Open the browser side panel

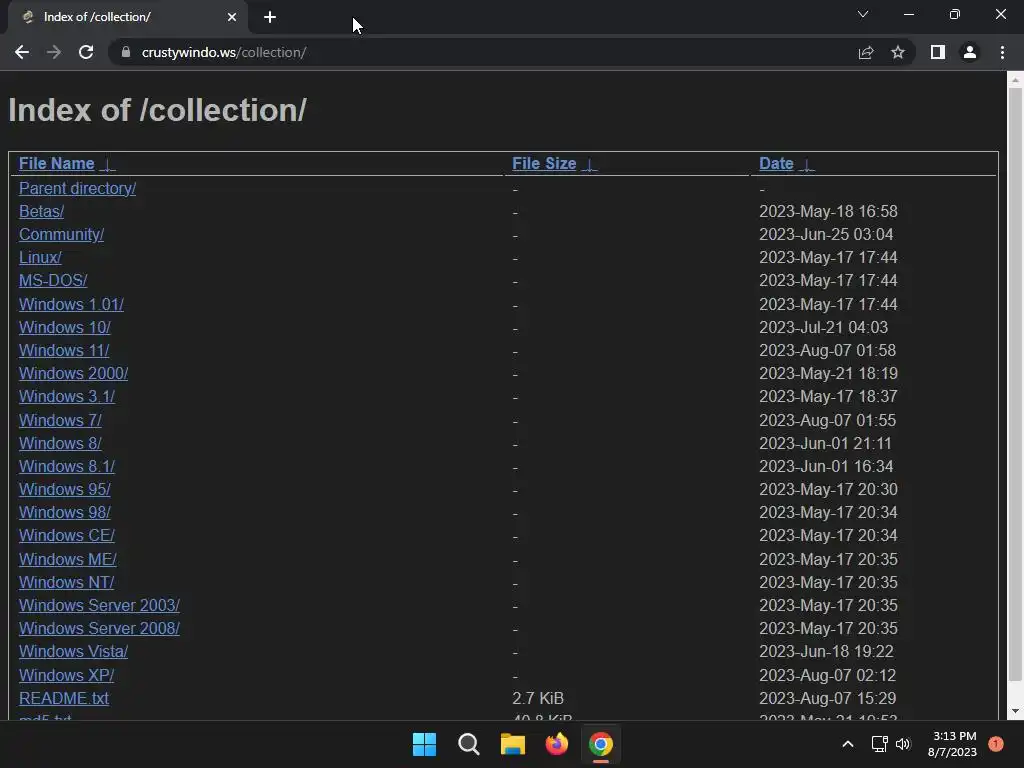click(938, 52)
